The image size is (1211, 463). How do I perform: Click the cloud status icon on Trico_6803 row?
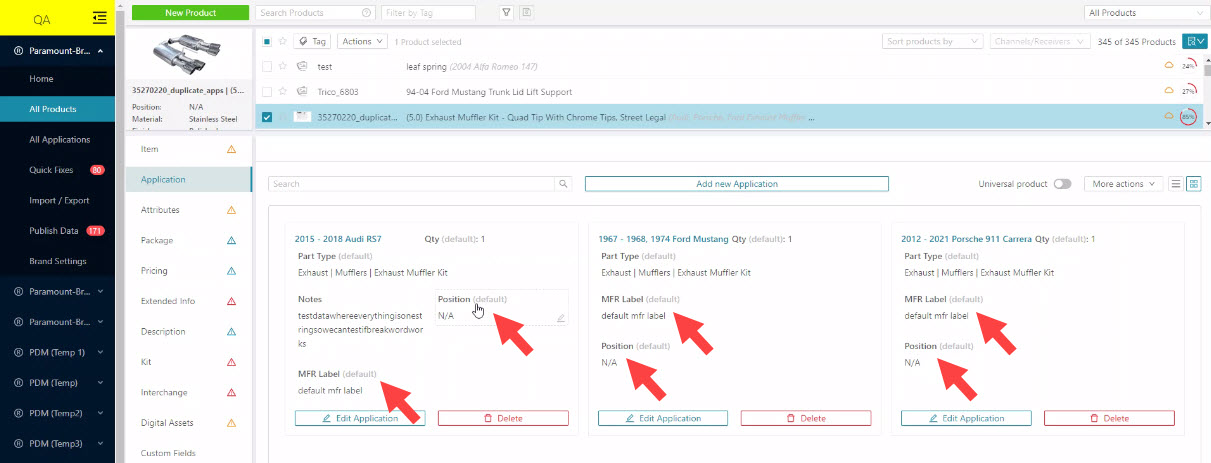(x=1167, y=91)
